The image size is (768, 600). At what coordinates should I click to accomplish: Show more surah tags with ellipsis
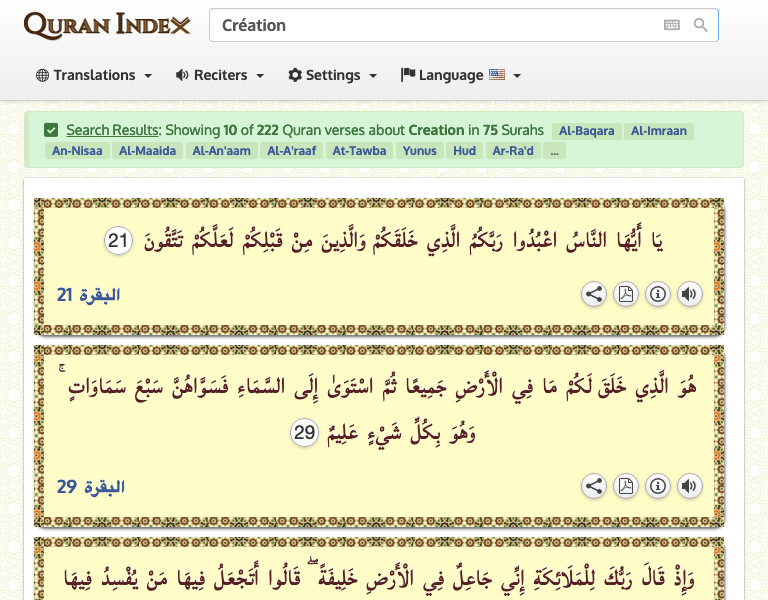(554, 151)
